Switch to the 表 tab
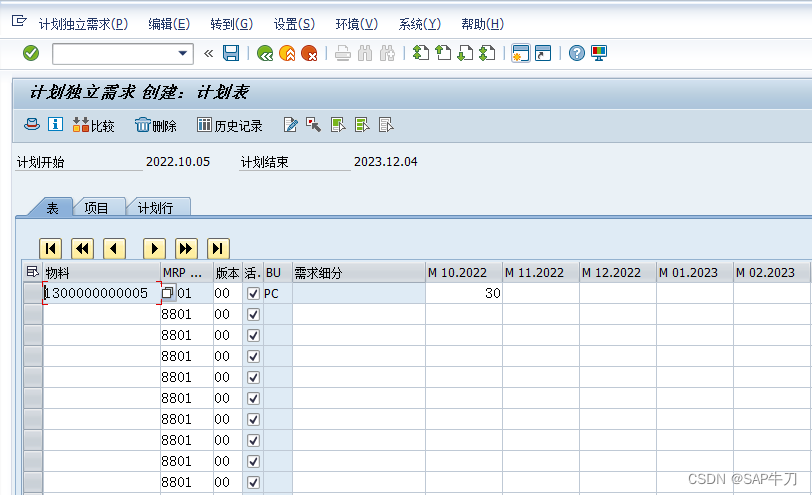Viewport: 812px width, 495px height. pos(52,208)
